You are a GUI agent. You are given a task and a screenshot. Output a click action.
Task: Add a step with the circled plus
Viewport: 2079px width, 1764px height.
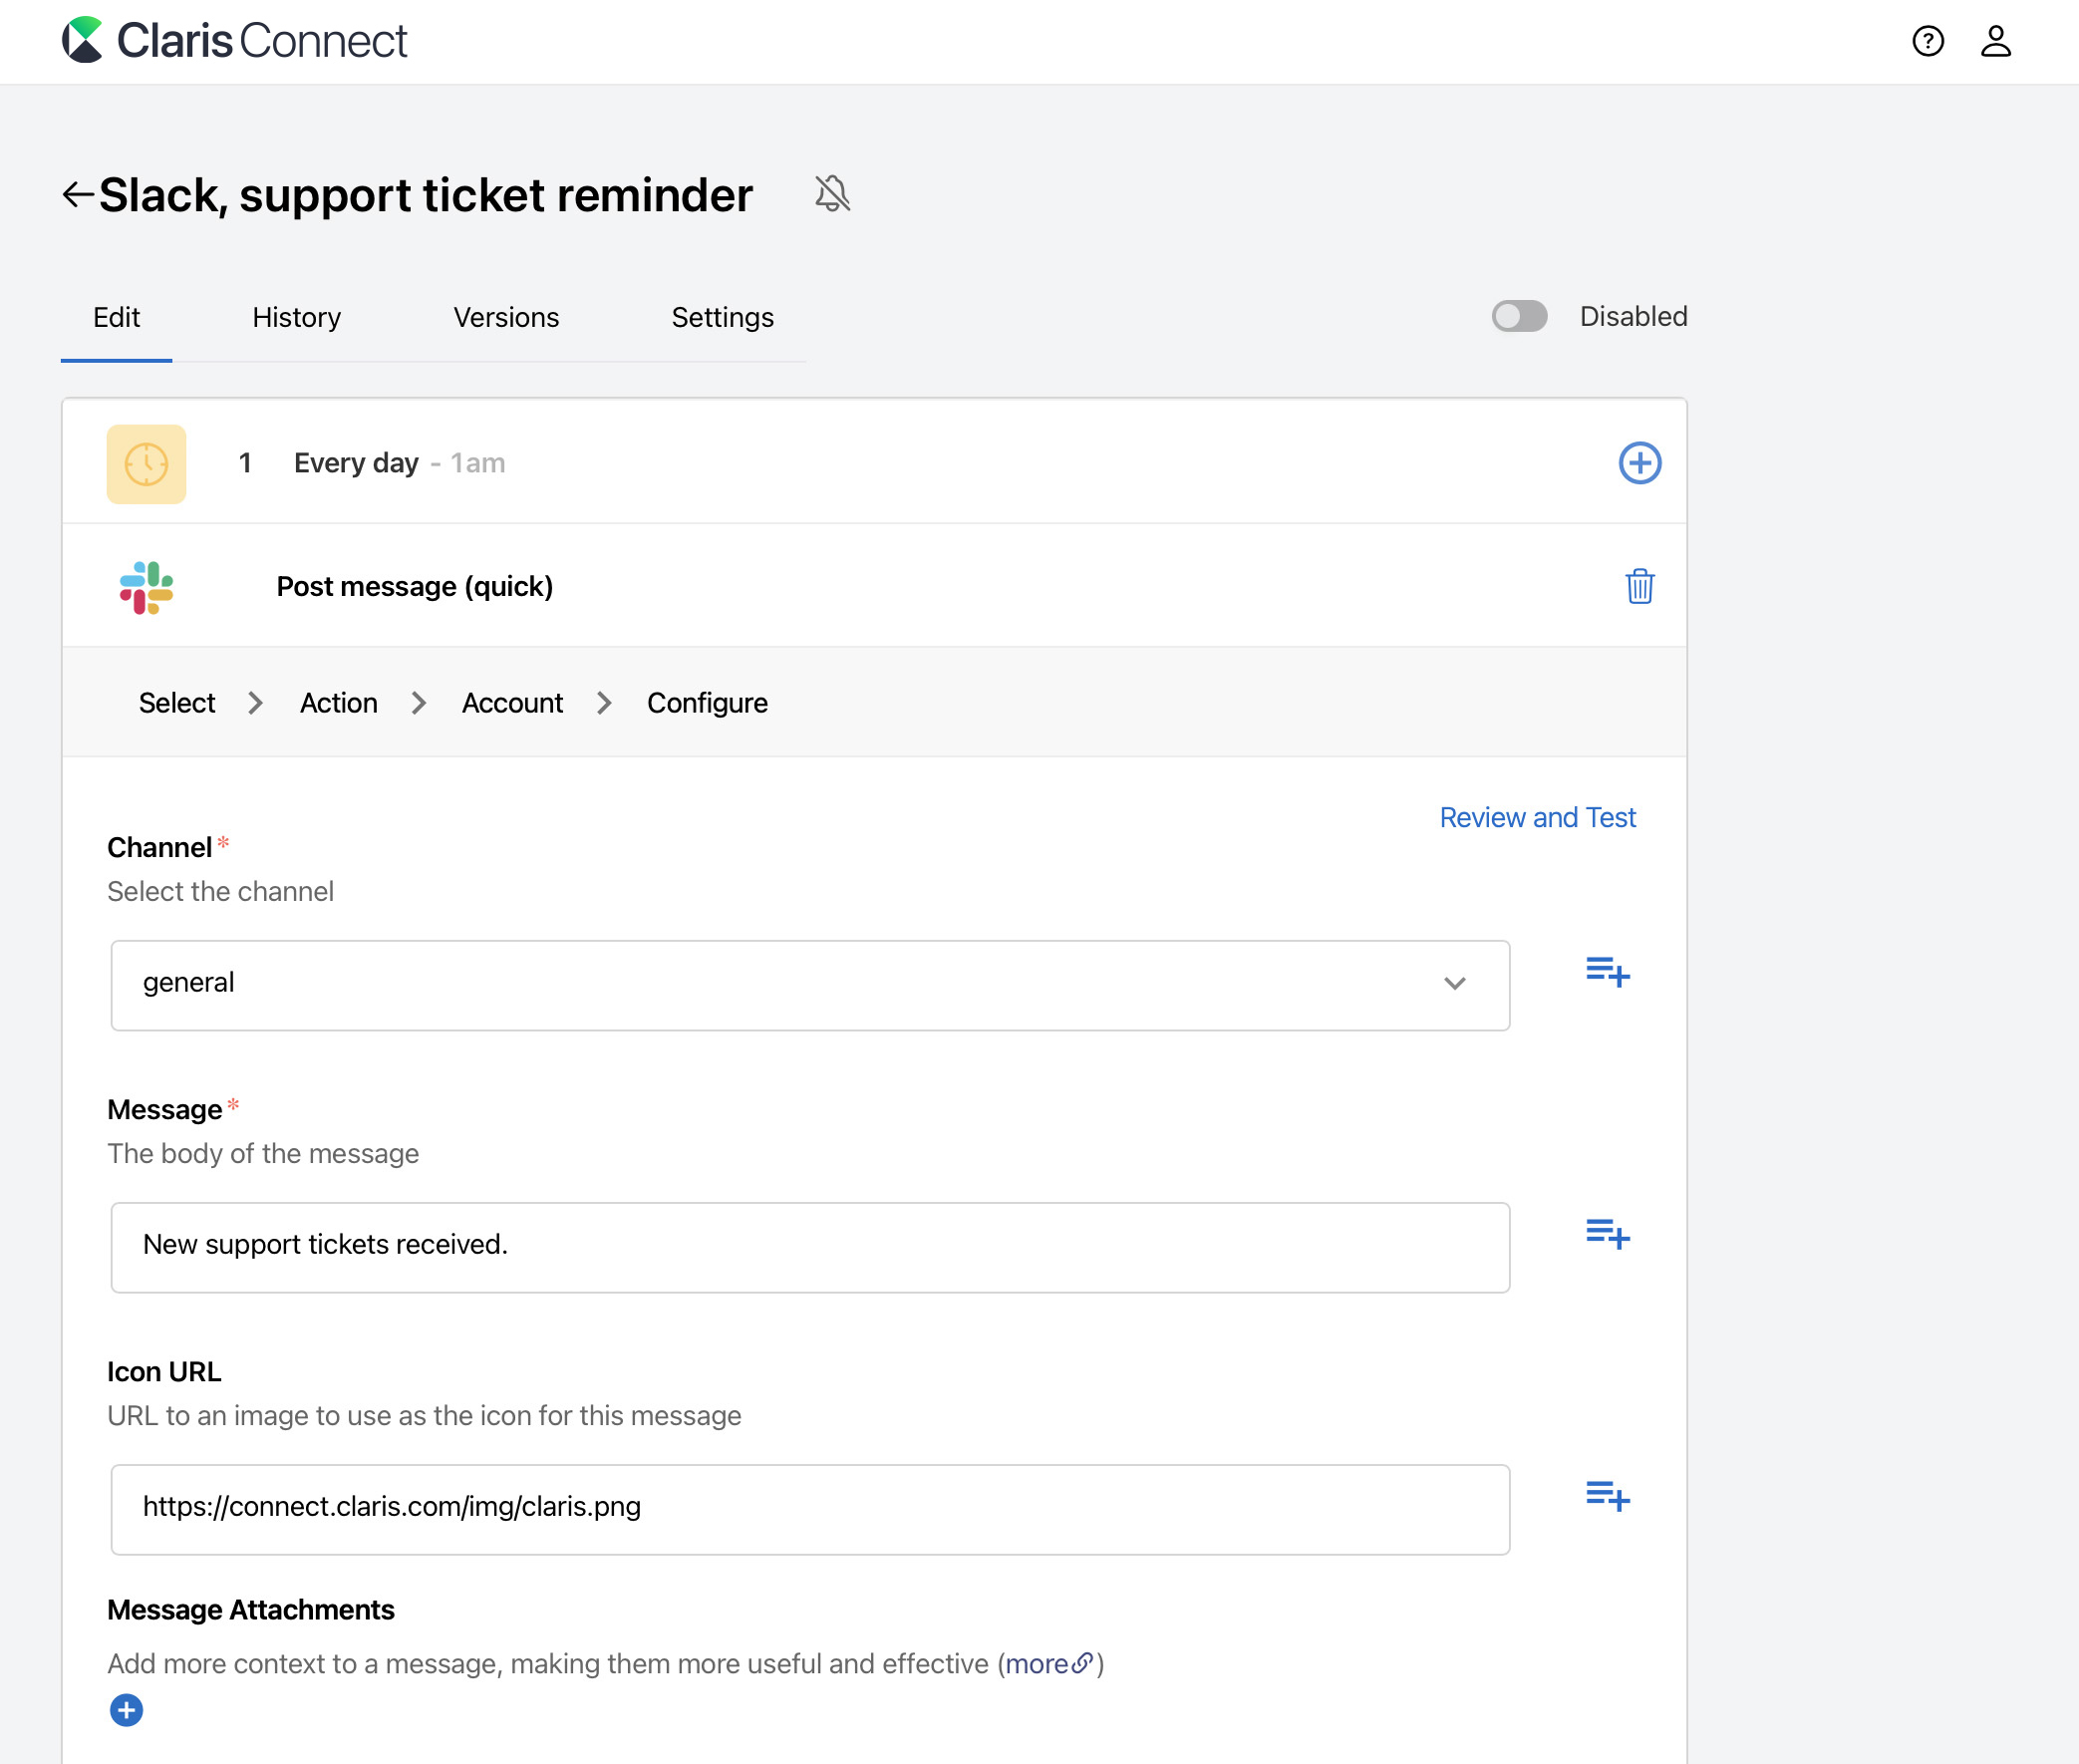pos(1639,463)
